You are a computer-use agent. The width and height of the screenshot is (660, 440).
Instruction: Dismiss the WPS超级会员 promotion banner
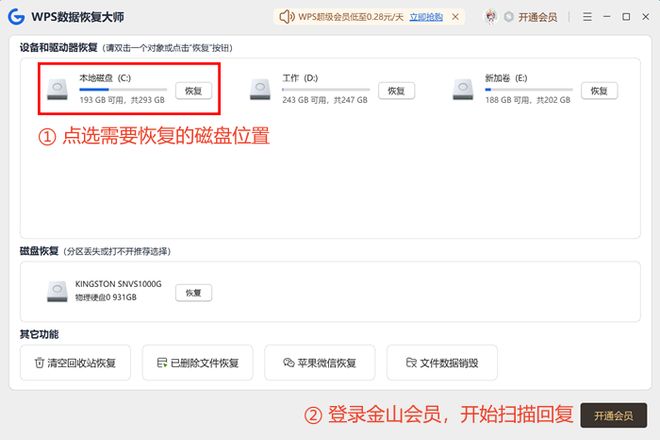point(455,17)
